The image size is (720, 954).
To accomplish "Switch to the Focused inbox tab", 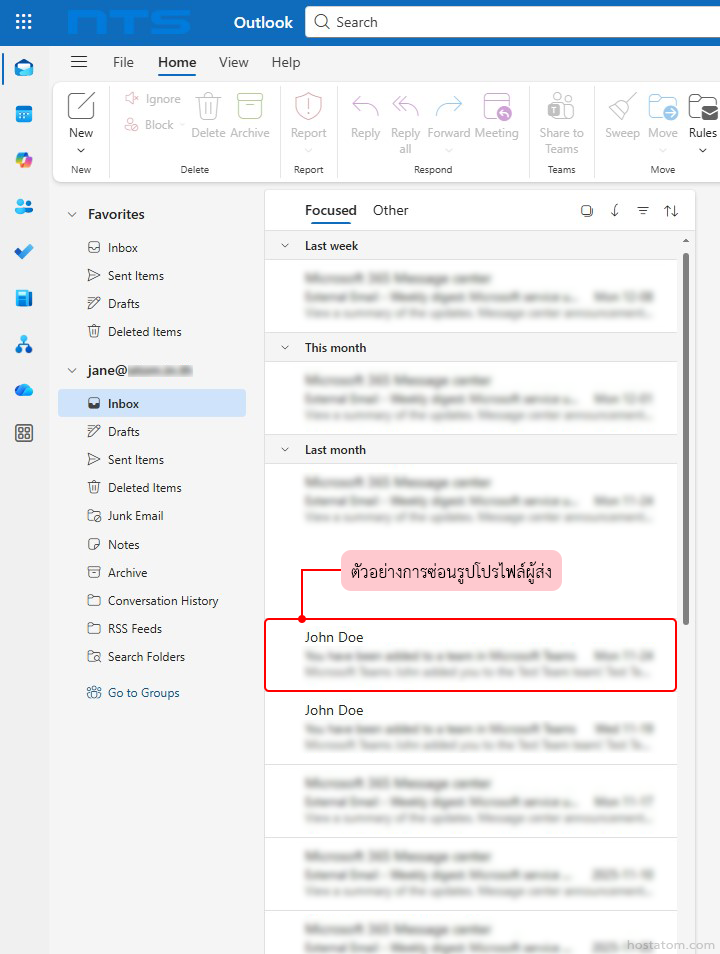I will [330, 211].
